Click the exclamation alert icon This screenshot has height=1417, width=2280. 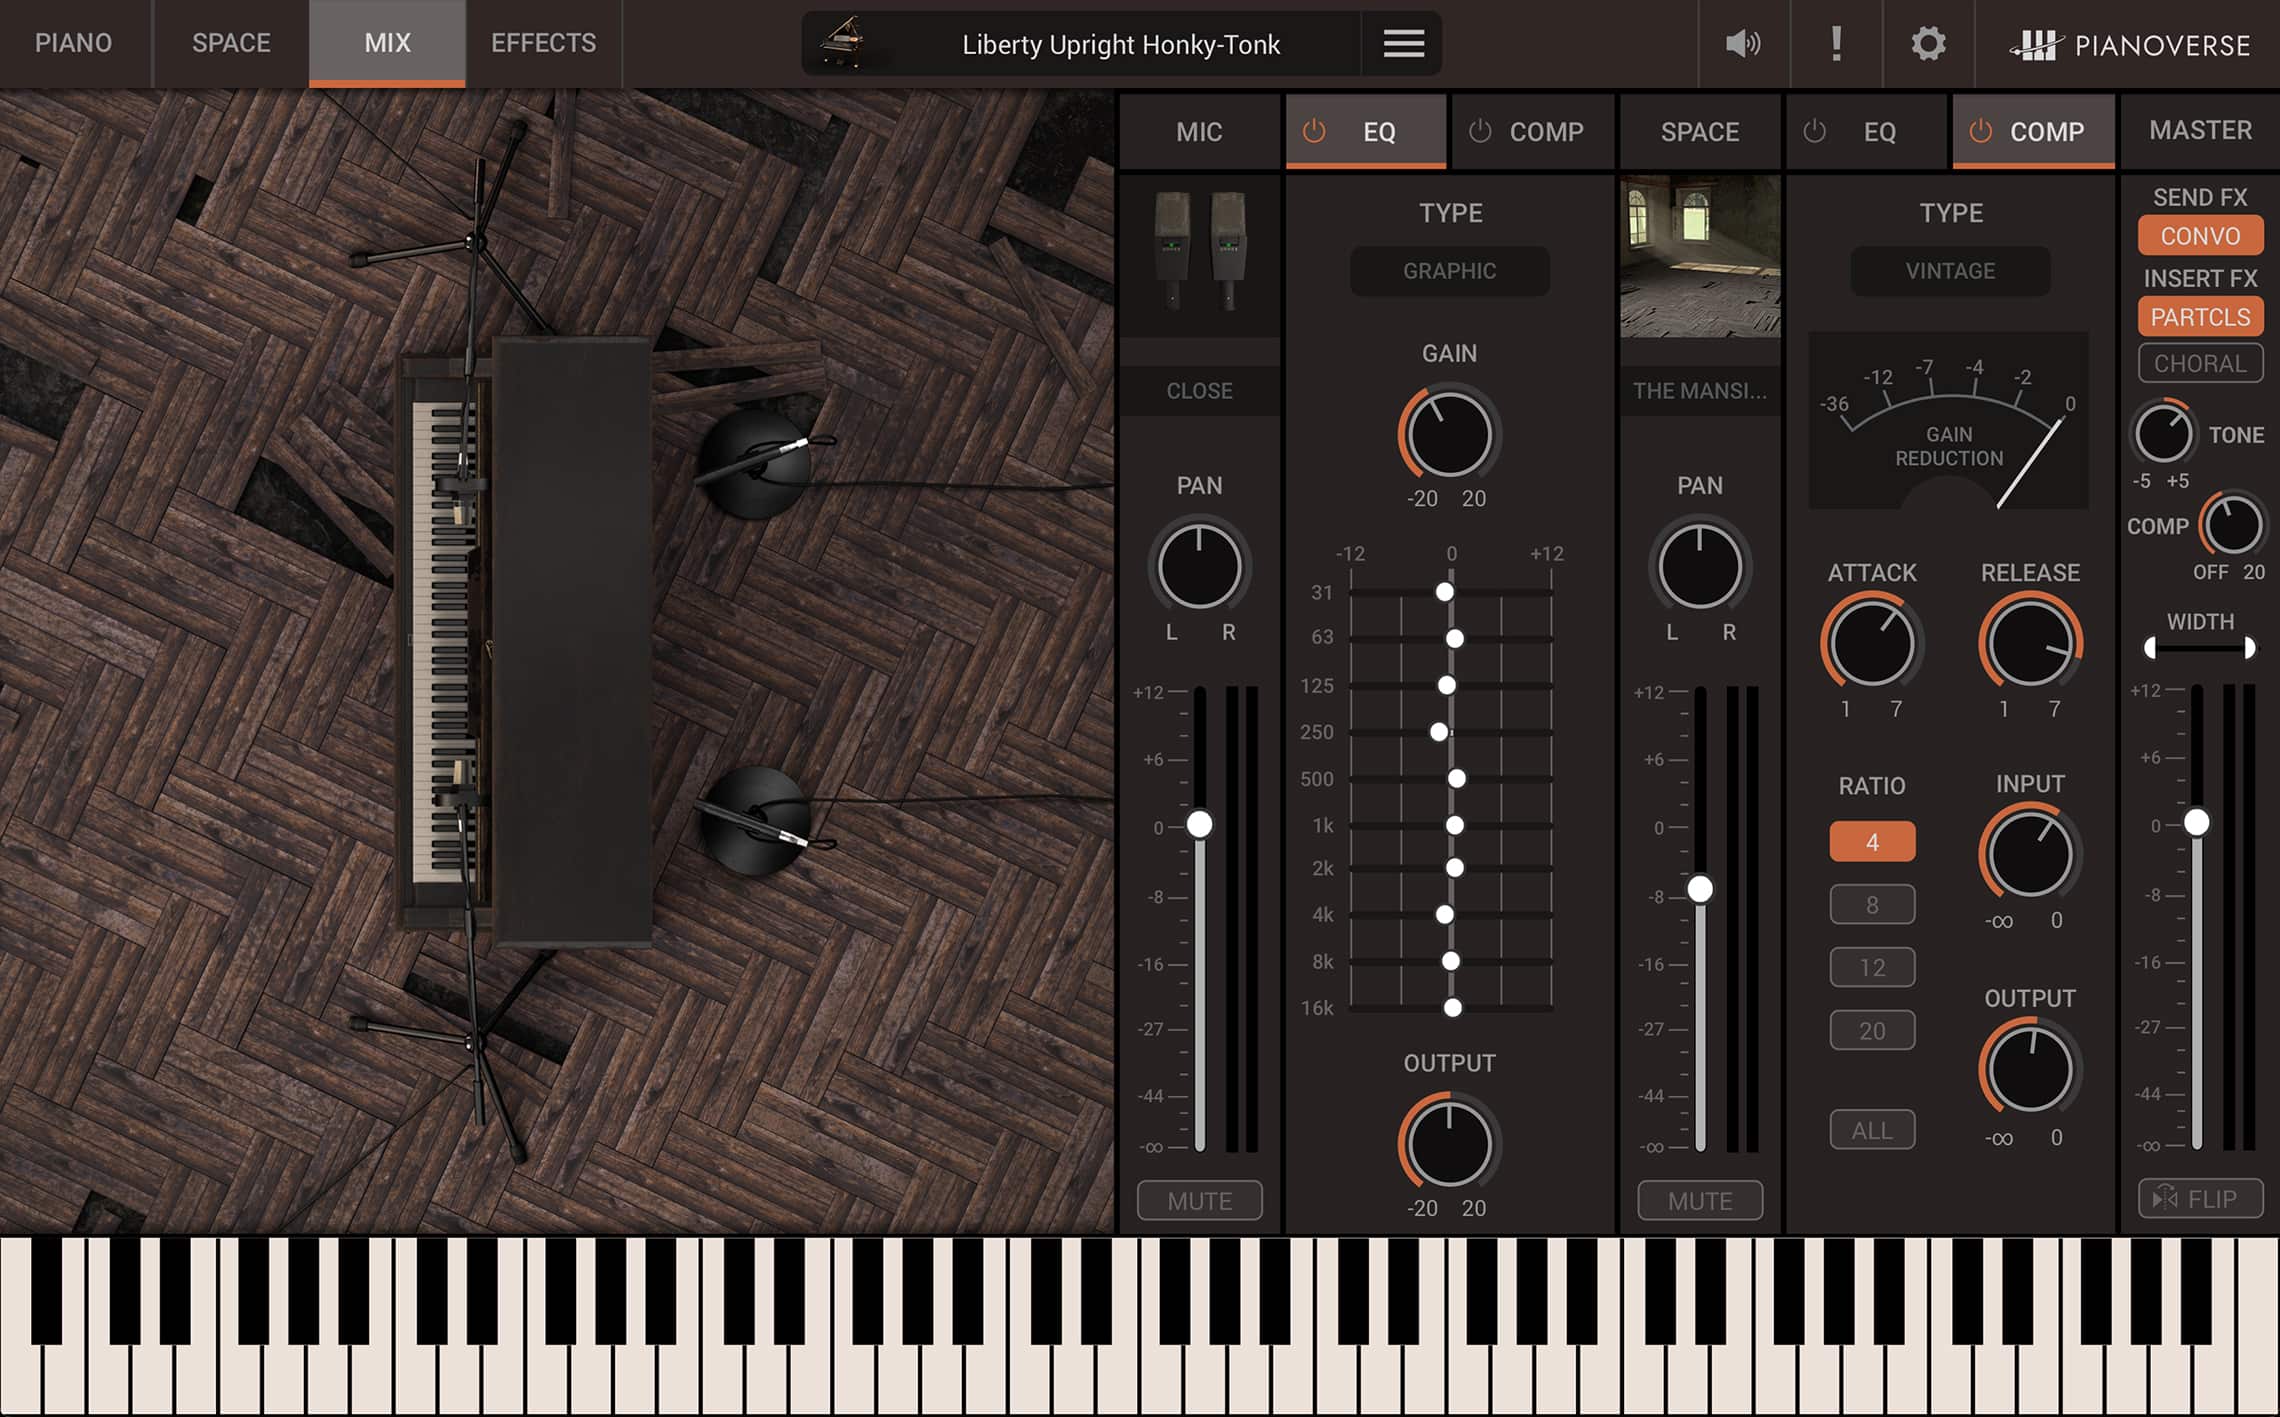(x=1837, y=43)
